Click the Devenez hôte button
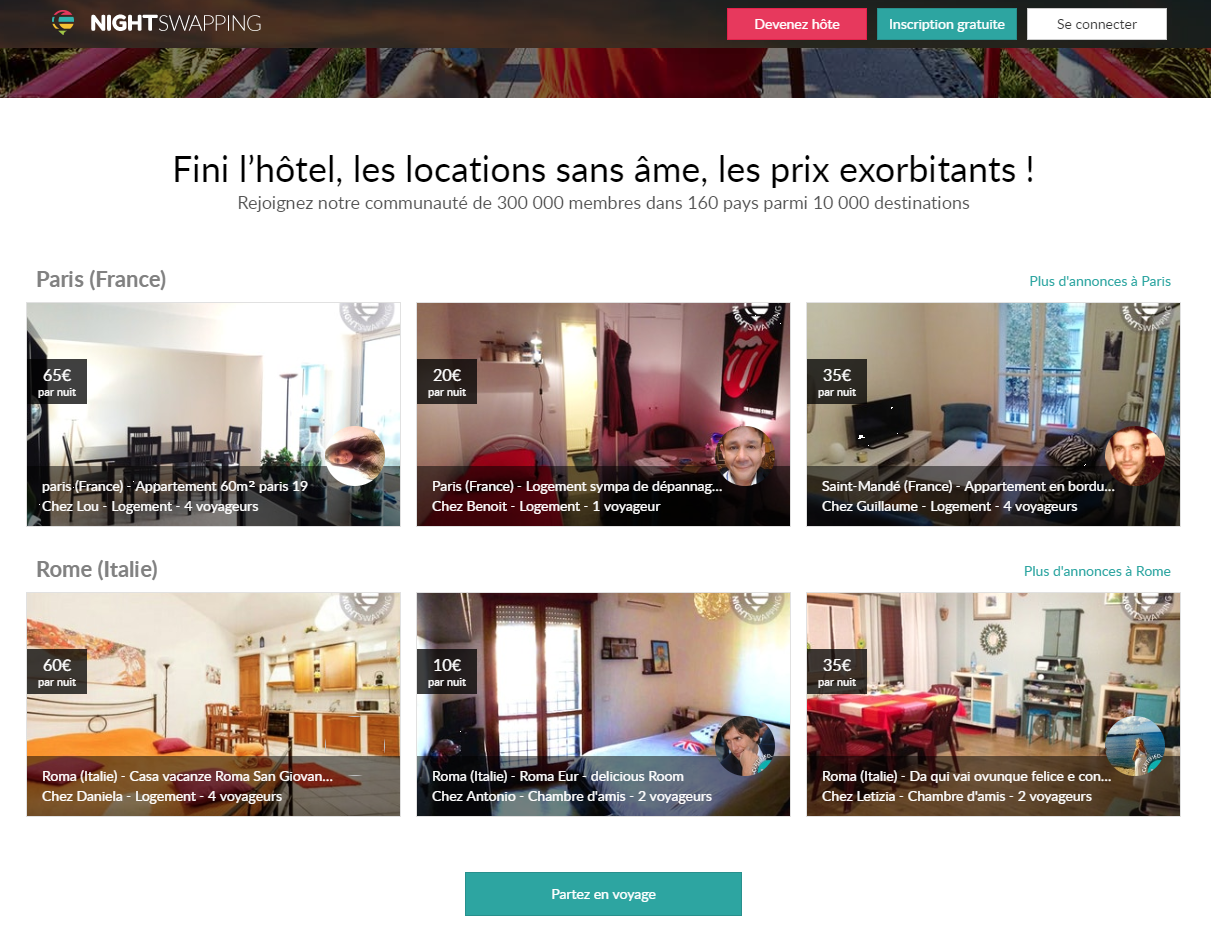 pos(797,24)
